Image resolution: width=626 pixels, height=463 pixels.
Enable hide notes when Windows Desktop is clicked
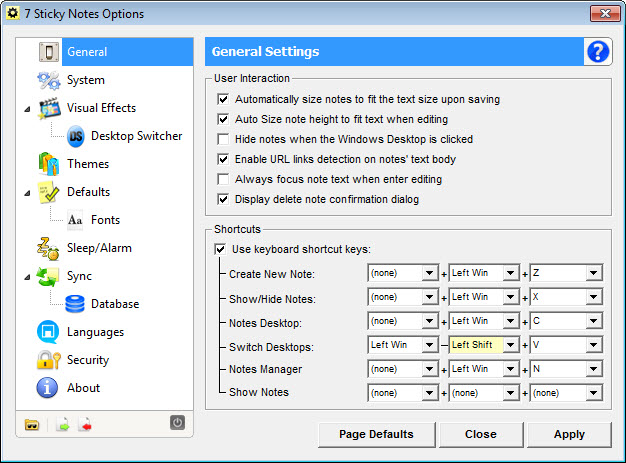click(223, 139)
